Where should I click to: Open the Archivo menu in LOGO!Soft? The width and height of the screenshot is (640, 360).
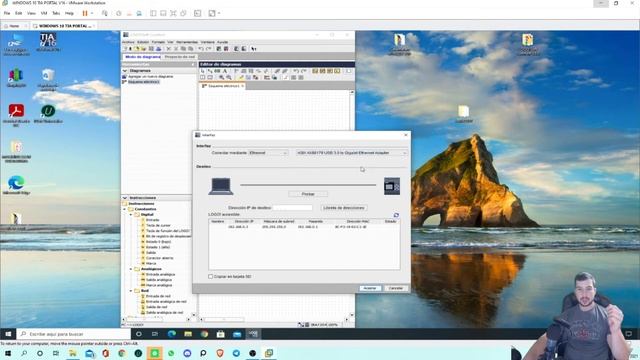coord(128,42)
